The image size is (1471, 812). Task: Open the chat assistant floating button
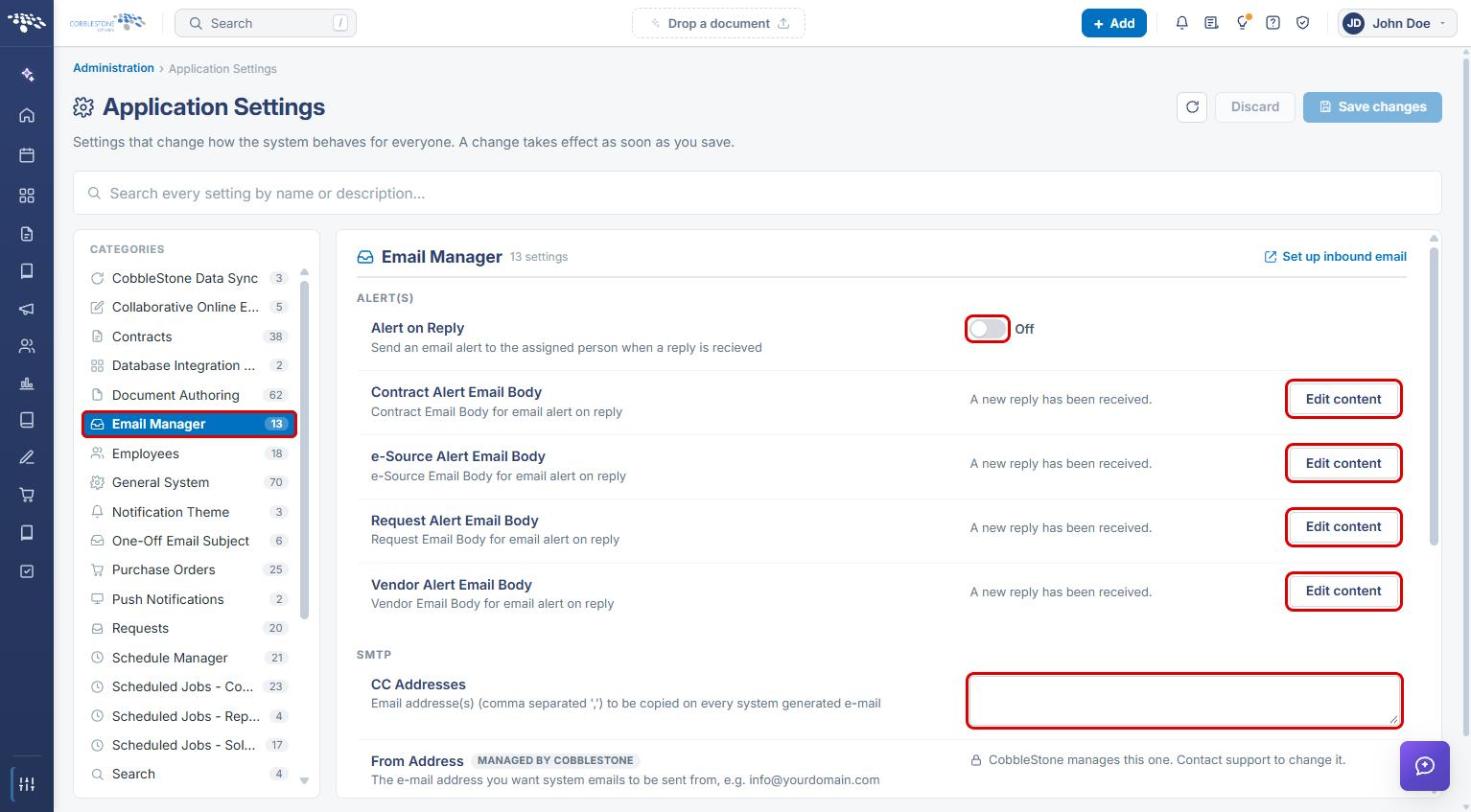pos(1425,766)
